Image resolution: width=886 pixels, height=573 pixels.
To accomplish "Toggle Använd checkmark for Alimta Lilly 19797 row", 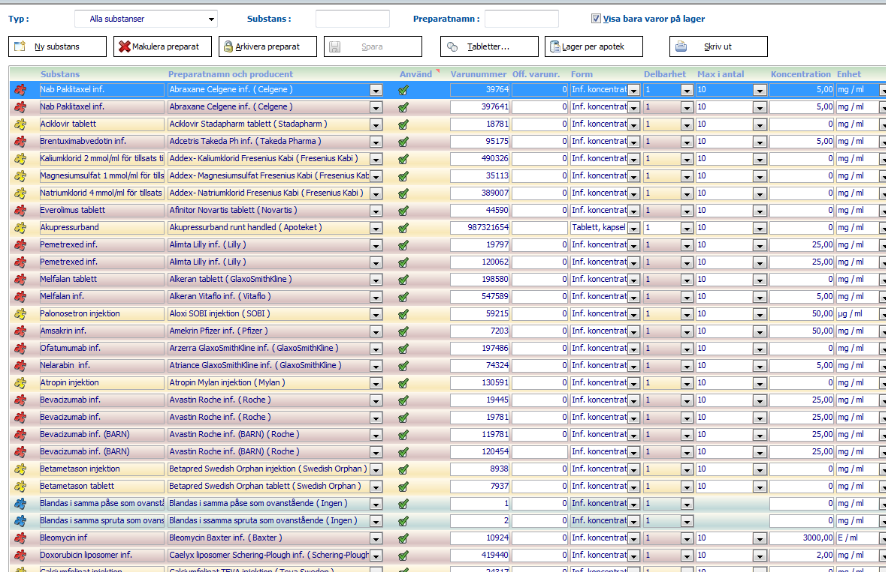I will click(404, 244).
